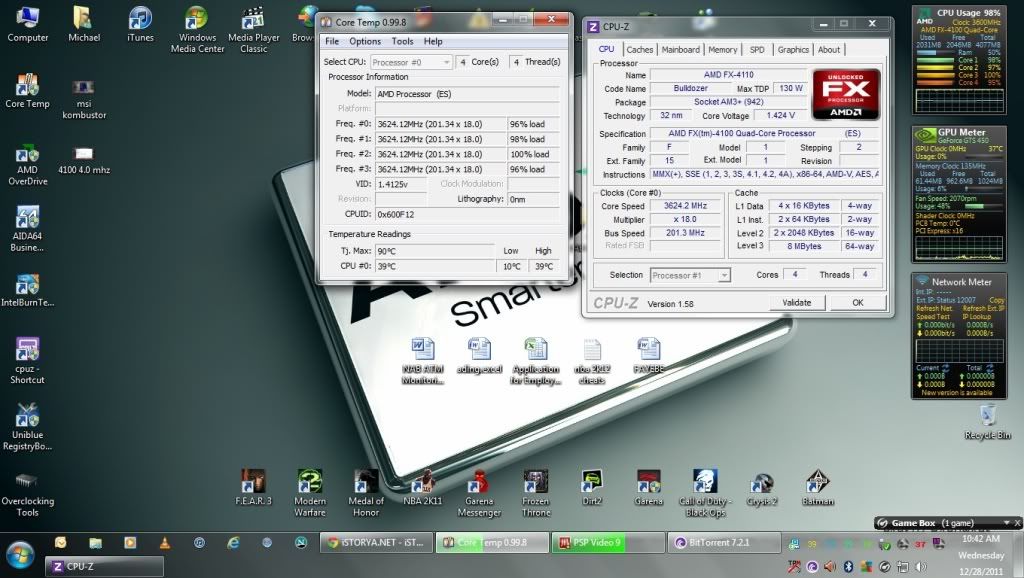
Task: Open the Windows Start menu
Action: pyautogui.click(x=20, y=555)
